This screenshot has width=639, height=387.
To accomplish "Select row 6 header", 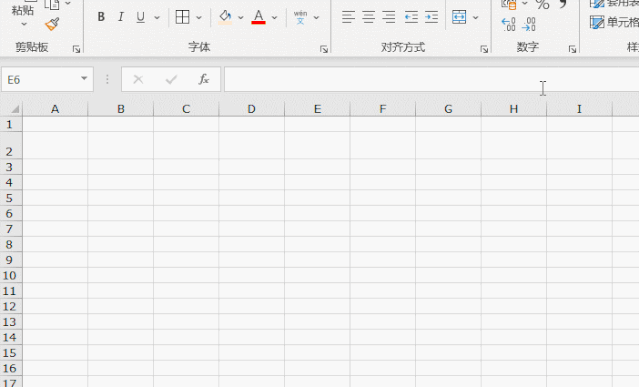I will tap(9, 213).
